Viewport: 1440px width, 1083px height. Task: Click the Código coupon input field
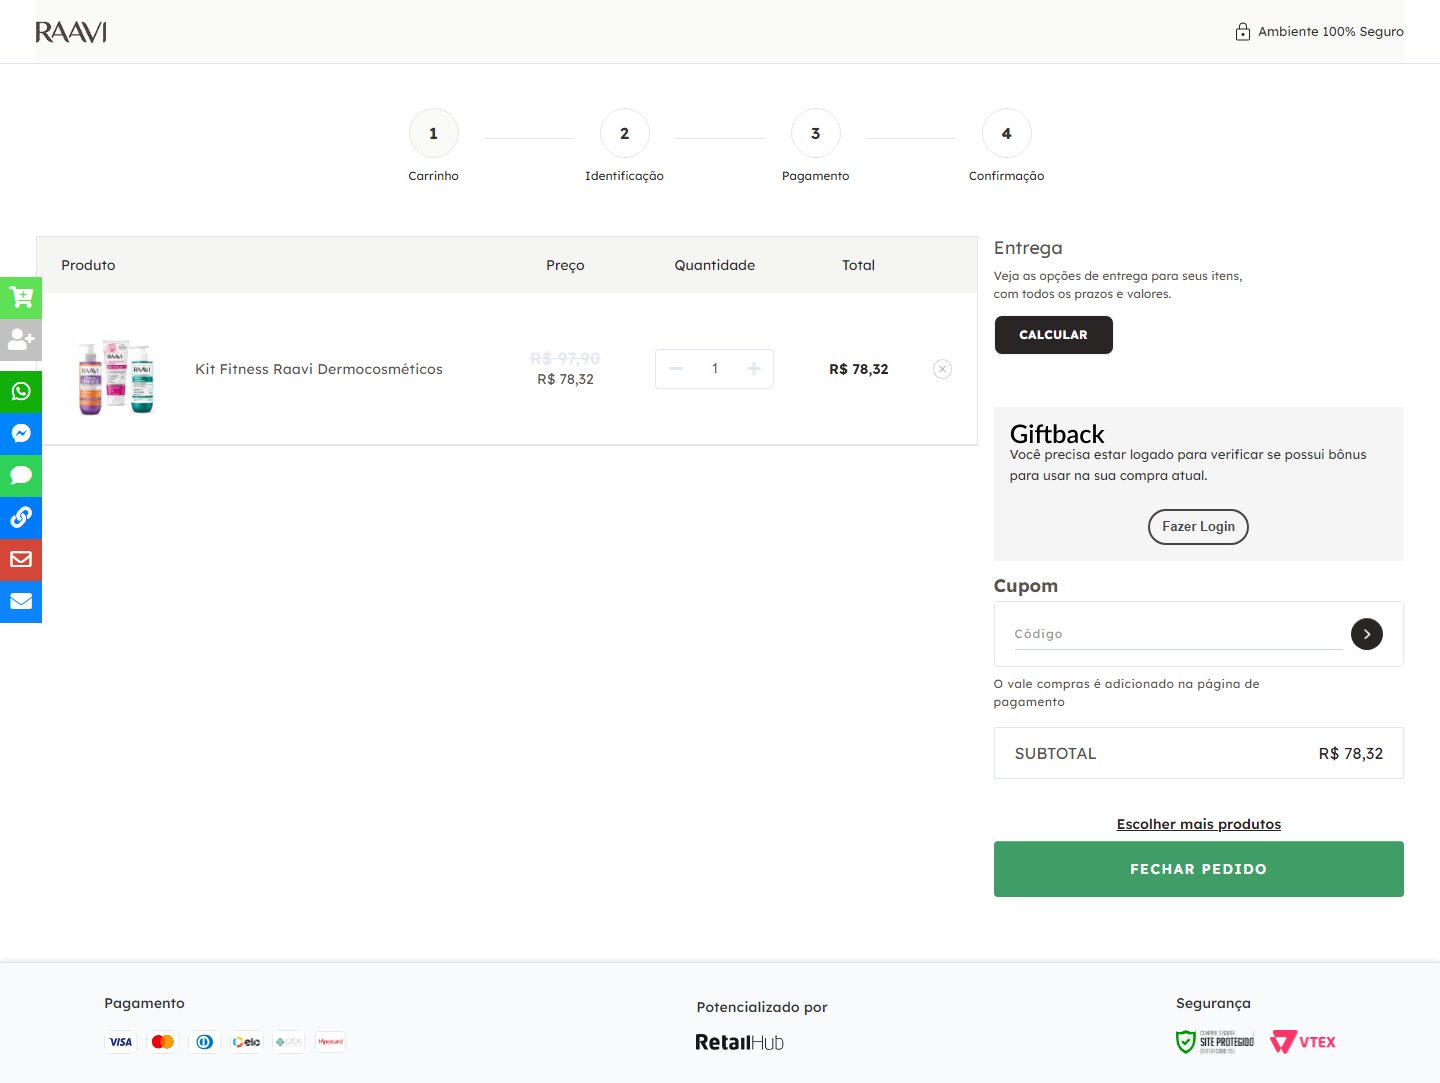click(1178, 634)
